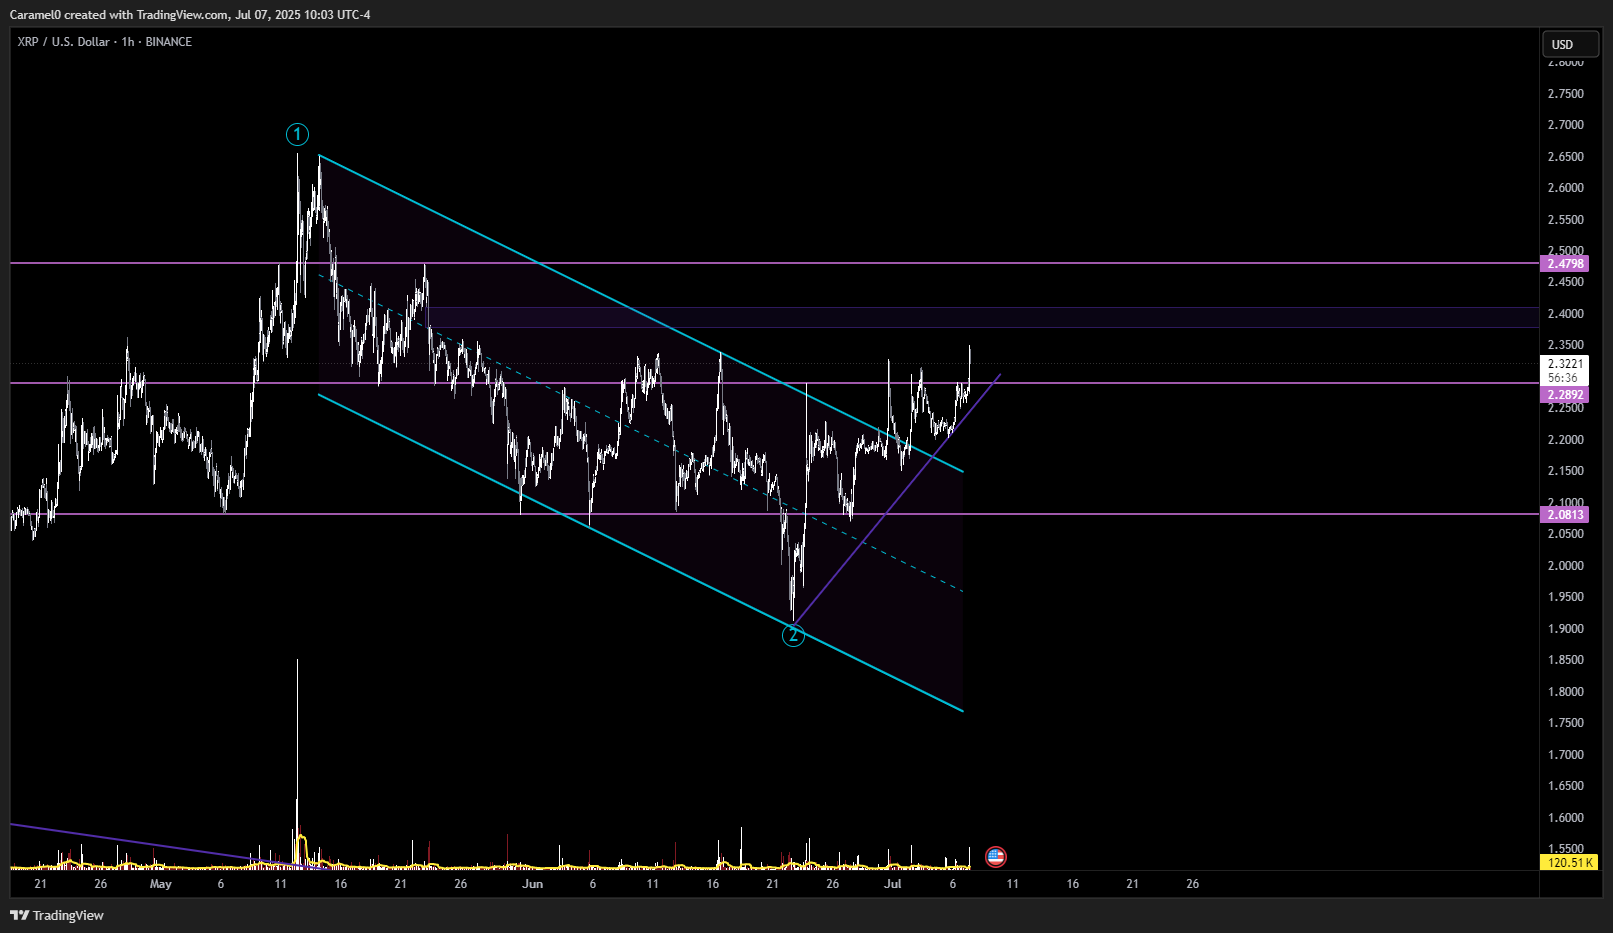Select the circled wave 2 label
The image size is (1613, 933).
[x=793, y=635]
